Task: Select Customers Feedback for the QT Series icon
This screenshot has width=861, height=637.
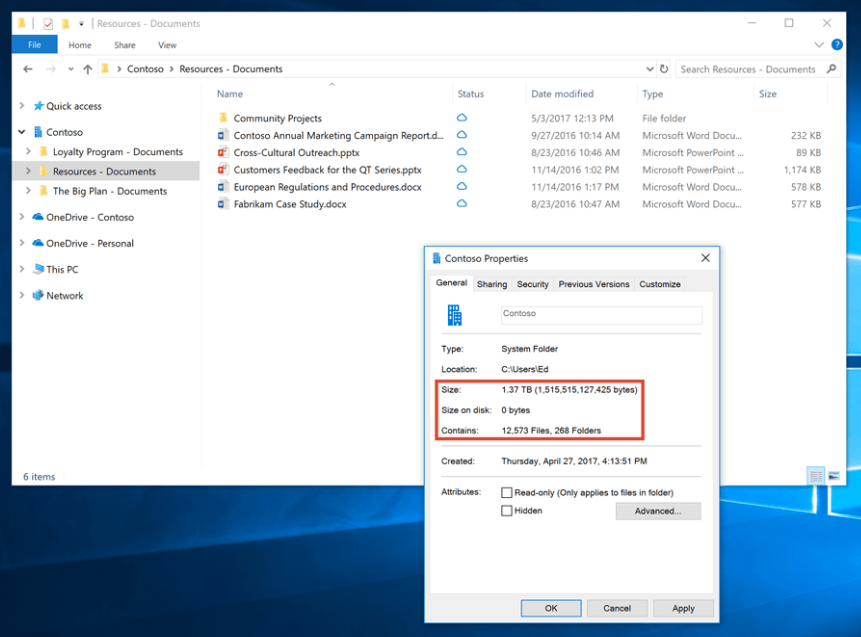Action: pos(223,169)
